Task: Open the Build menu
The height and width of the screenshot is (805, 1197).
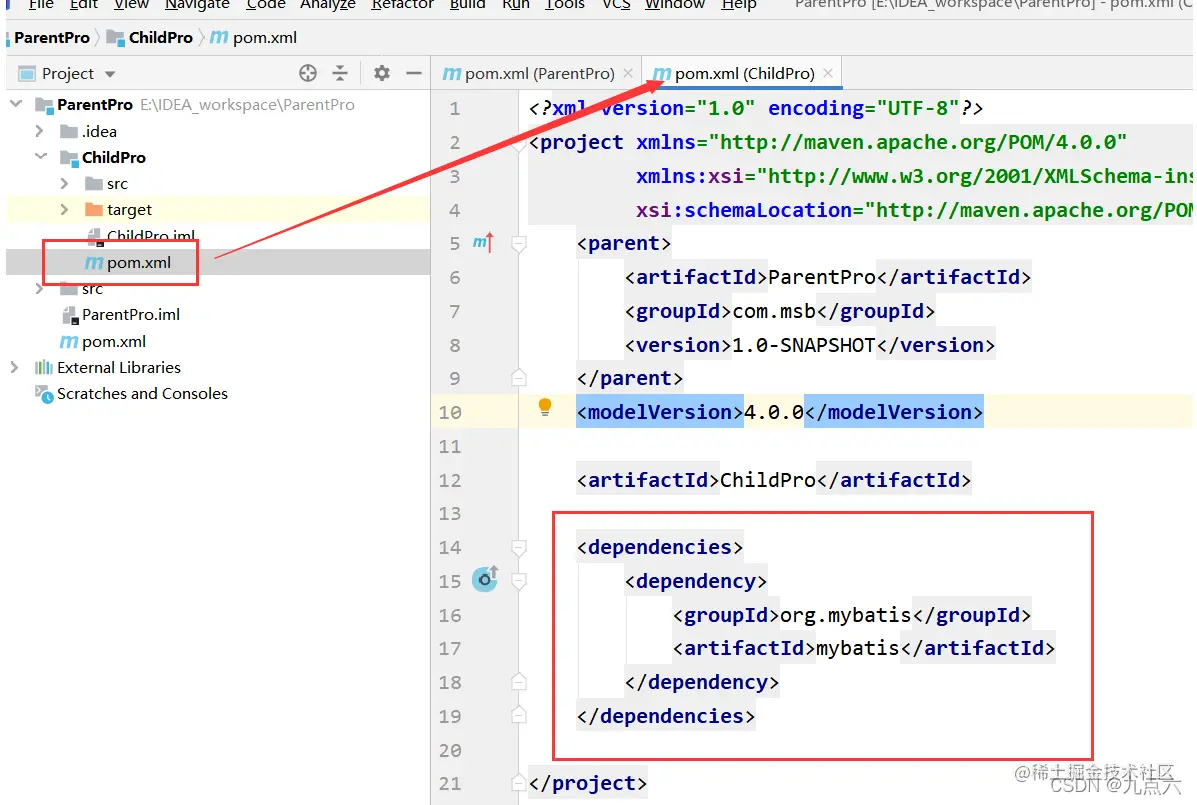Action: point(467,4)
